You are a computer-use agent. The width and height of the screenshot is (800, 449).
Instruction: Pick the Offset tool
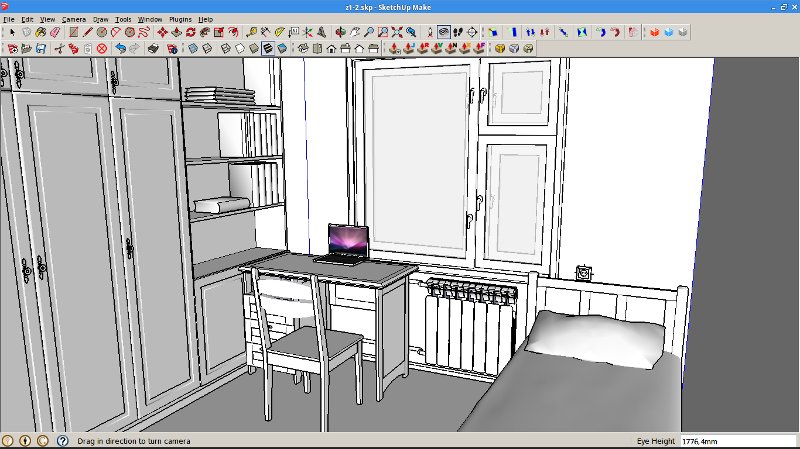[x=233, y=32]
